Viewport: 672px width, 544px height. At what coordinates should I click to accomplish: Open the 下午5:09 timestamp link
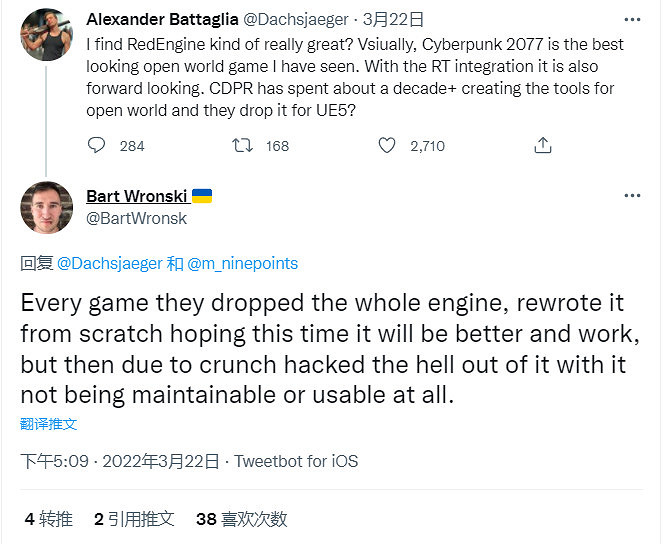(55, 461)
